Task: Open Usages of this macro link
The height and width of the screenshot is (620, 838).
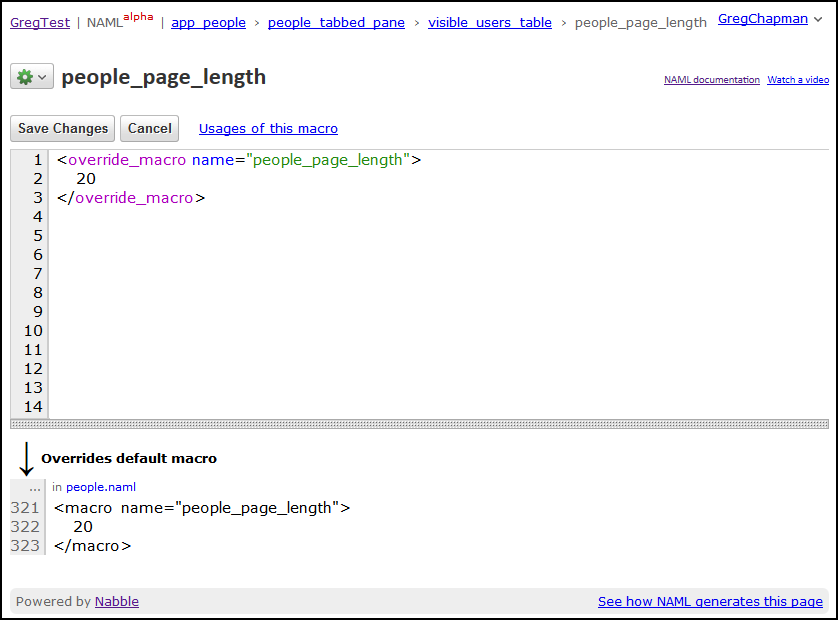Action: (x=268, y=128)
